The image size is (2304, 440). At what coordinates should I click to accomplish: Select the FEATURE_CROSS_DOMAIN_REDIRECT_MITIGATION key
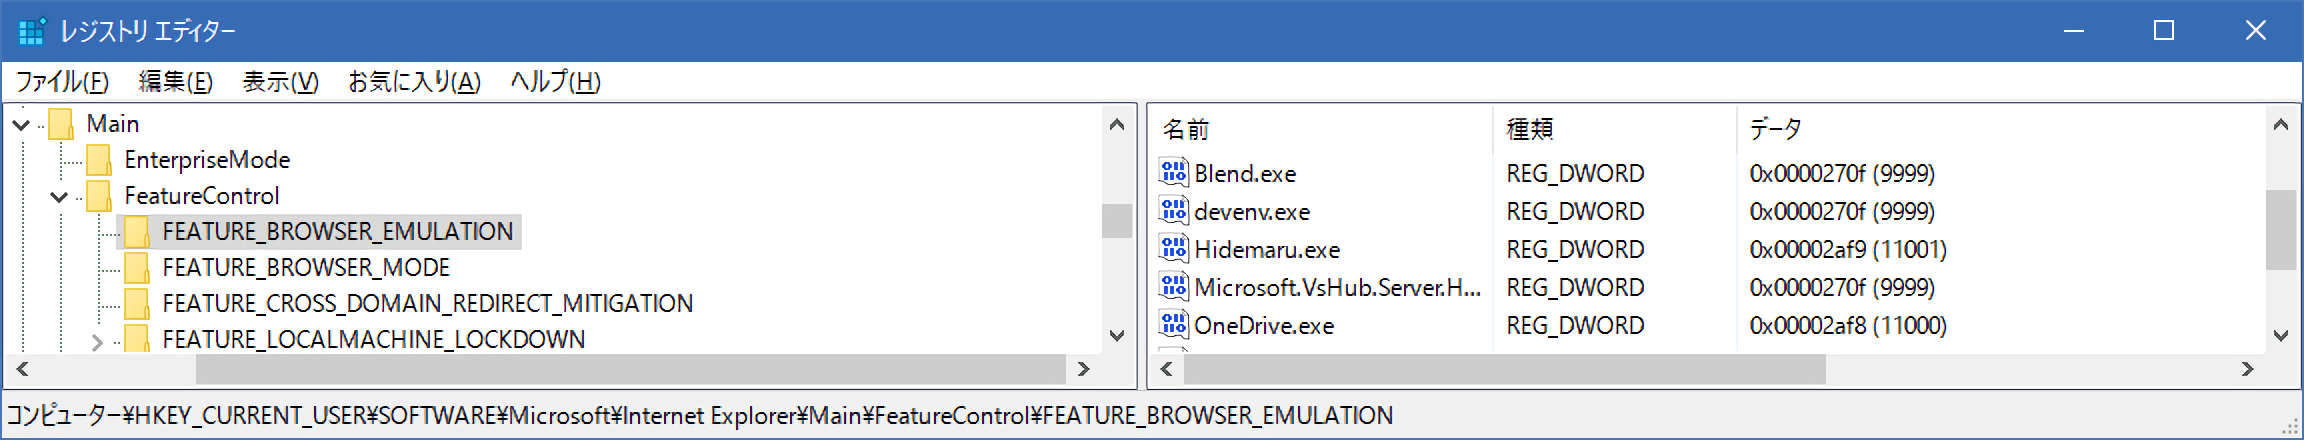pos(427,304)
